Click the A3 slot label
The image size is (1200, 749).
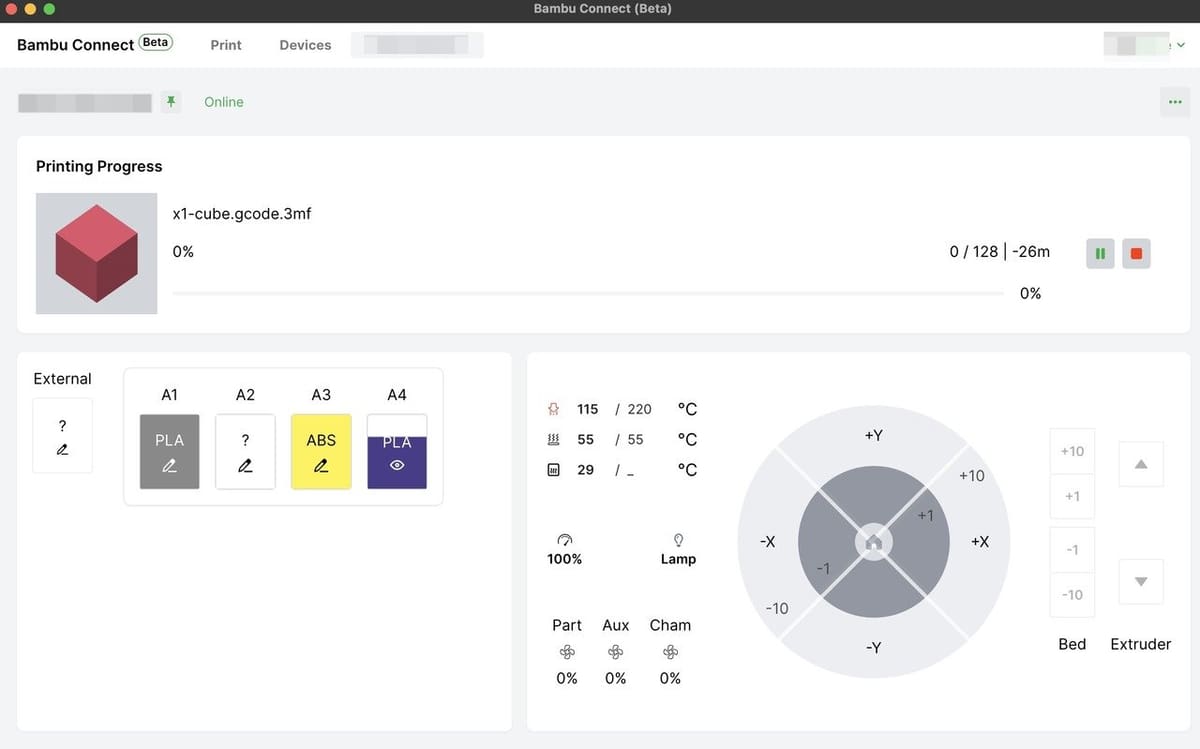click(x=321, y=395)
